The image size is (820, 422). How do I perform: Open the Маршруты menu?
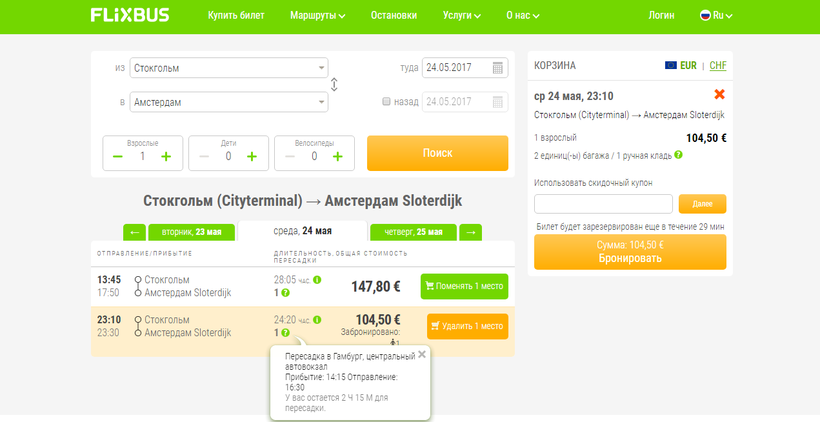pos(317,16)
